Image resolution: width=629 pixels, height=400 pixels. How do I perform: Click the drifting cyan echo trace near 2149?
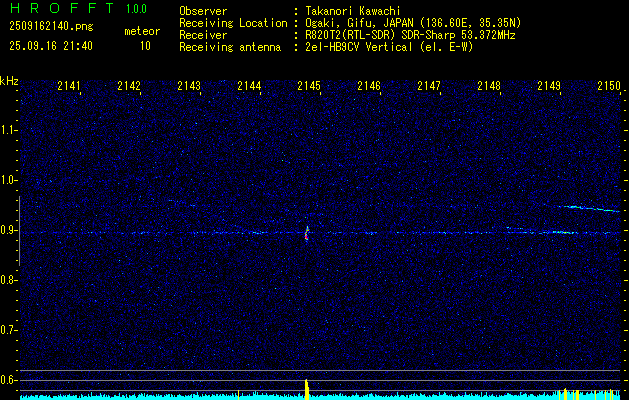click(x=588, y=208)
